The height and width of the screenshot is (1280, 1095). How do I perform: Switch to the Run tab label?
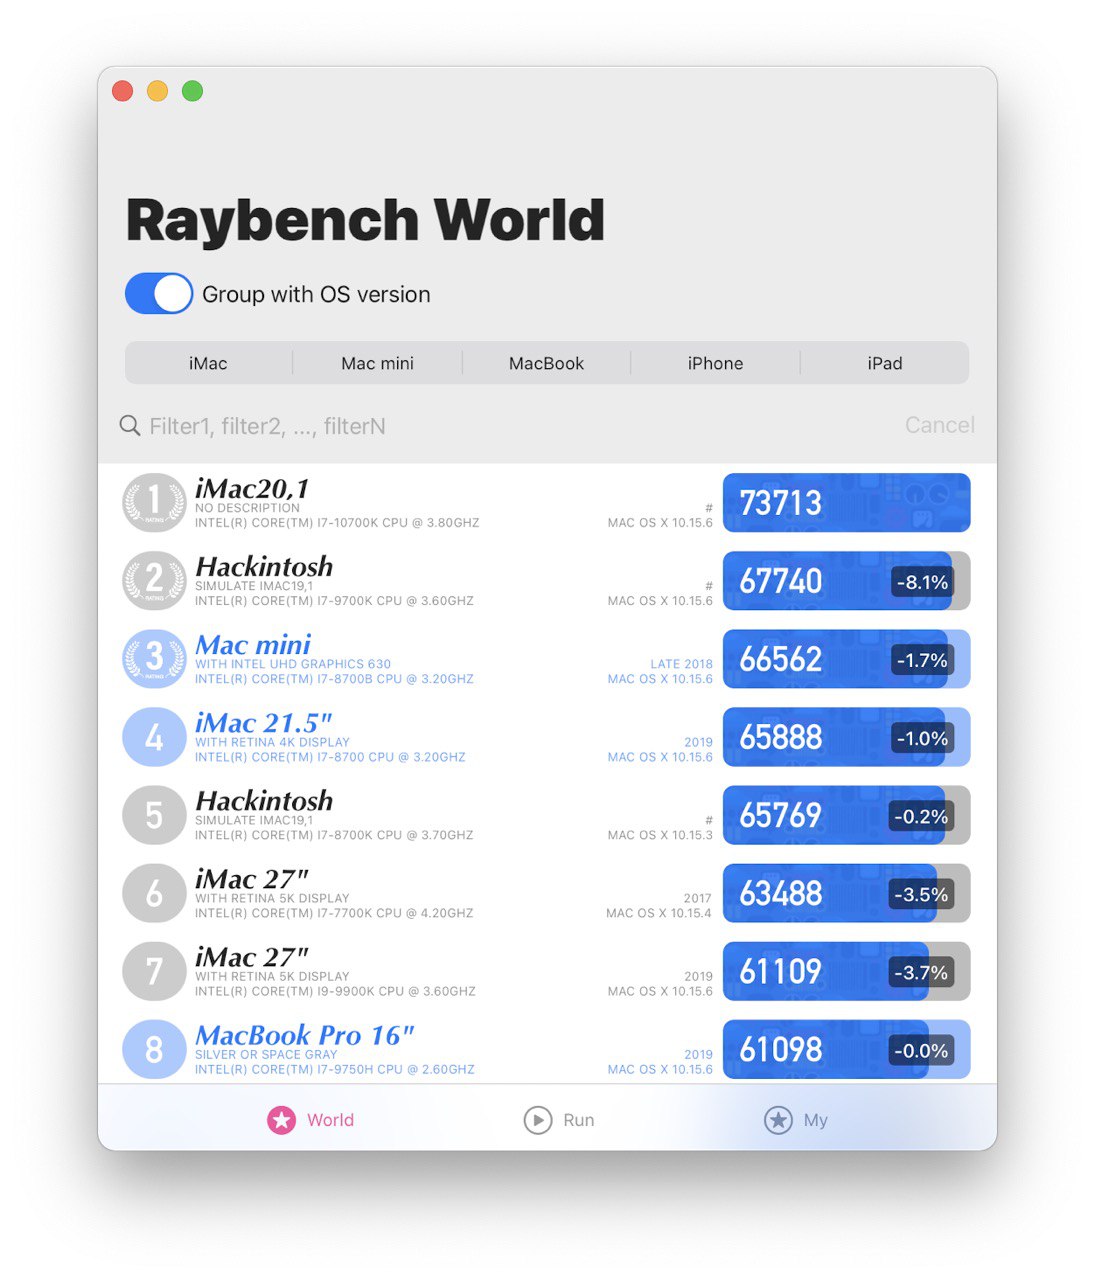point(579,1120)
